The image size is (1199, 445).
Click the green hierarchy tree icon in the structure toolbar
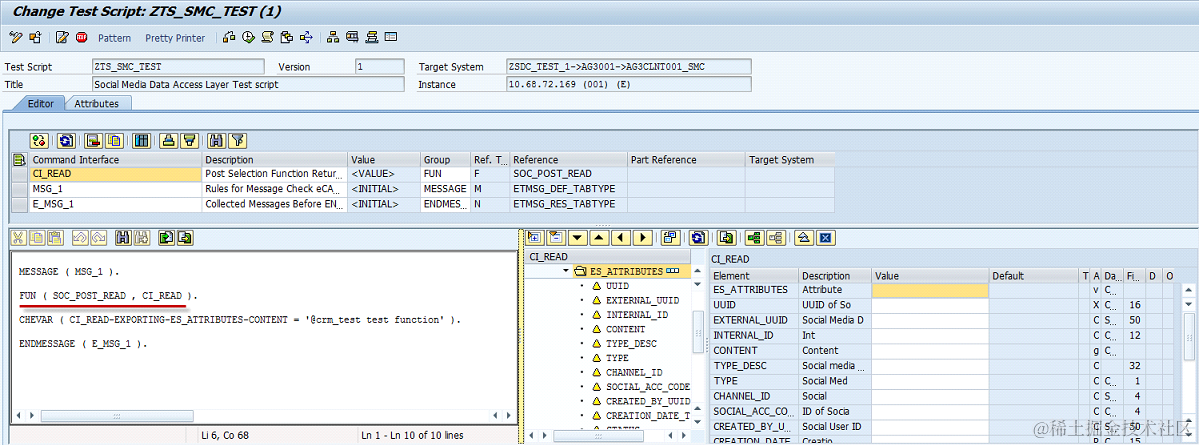[755, 238]
